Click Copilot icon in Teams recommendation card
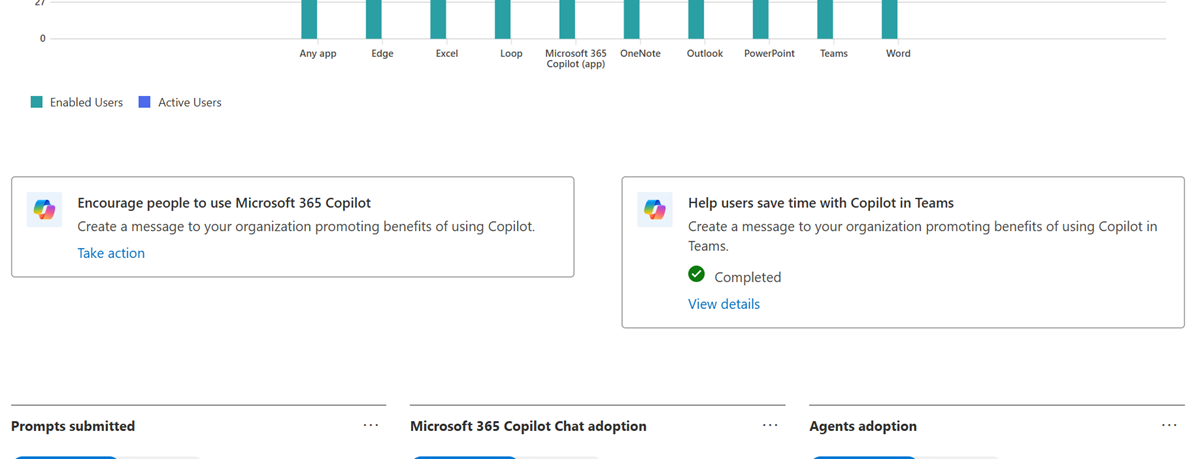1200x459 pixels. [x=655, y=210]
